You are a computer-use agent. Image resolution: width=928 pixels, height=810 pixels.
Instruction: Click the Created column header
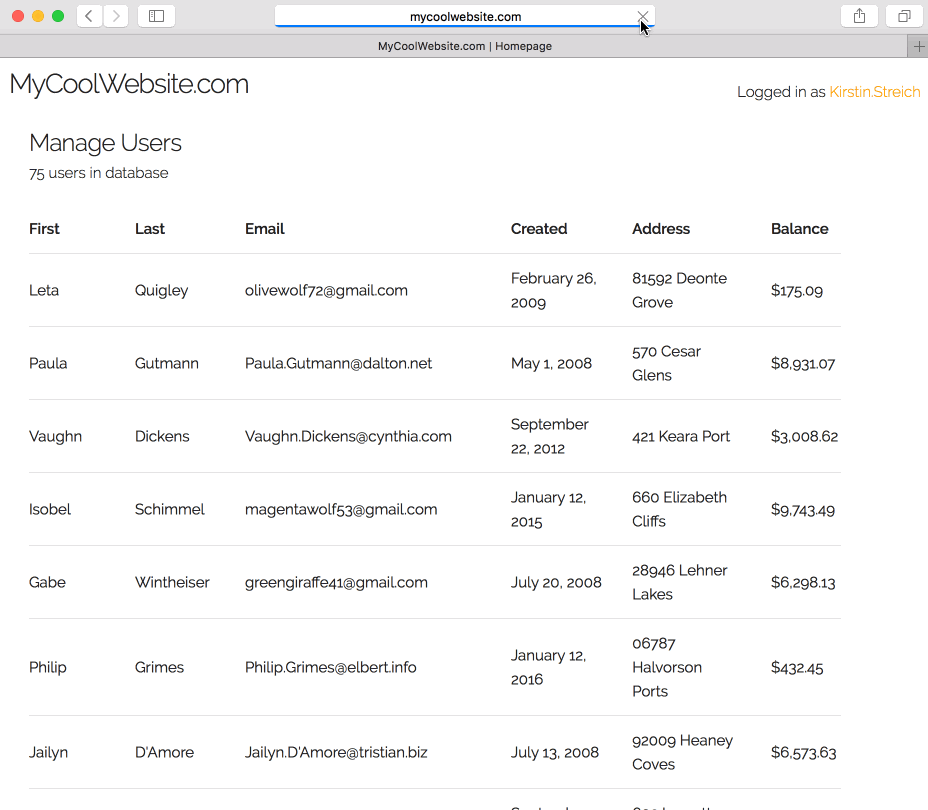point(539,229)
